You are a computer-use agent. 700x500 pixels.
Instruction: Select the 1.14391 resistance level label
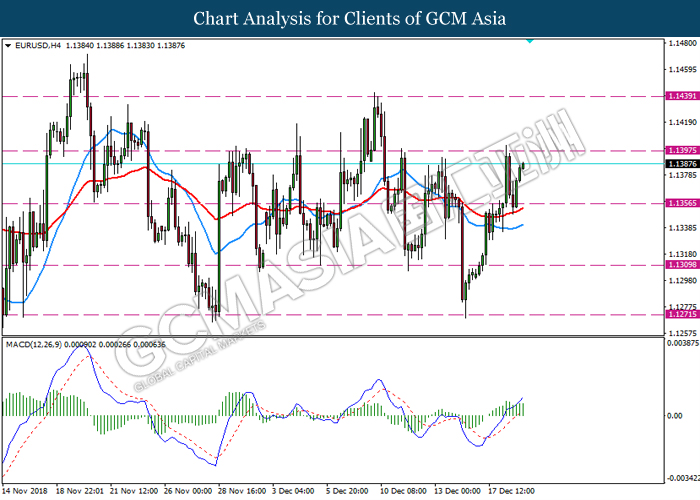[682, 96]
